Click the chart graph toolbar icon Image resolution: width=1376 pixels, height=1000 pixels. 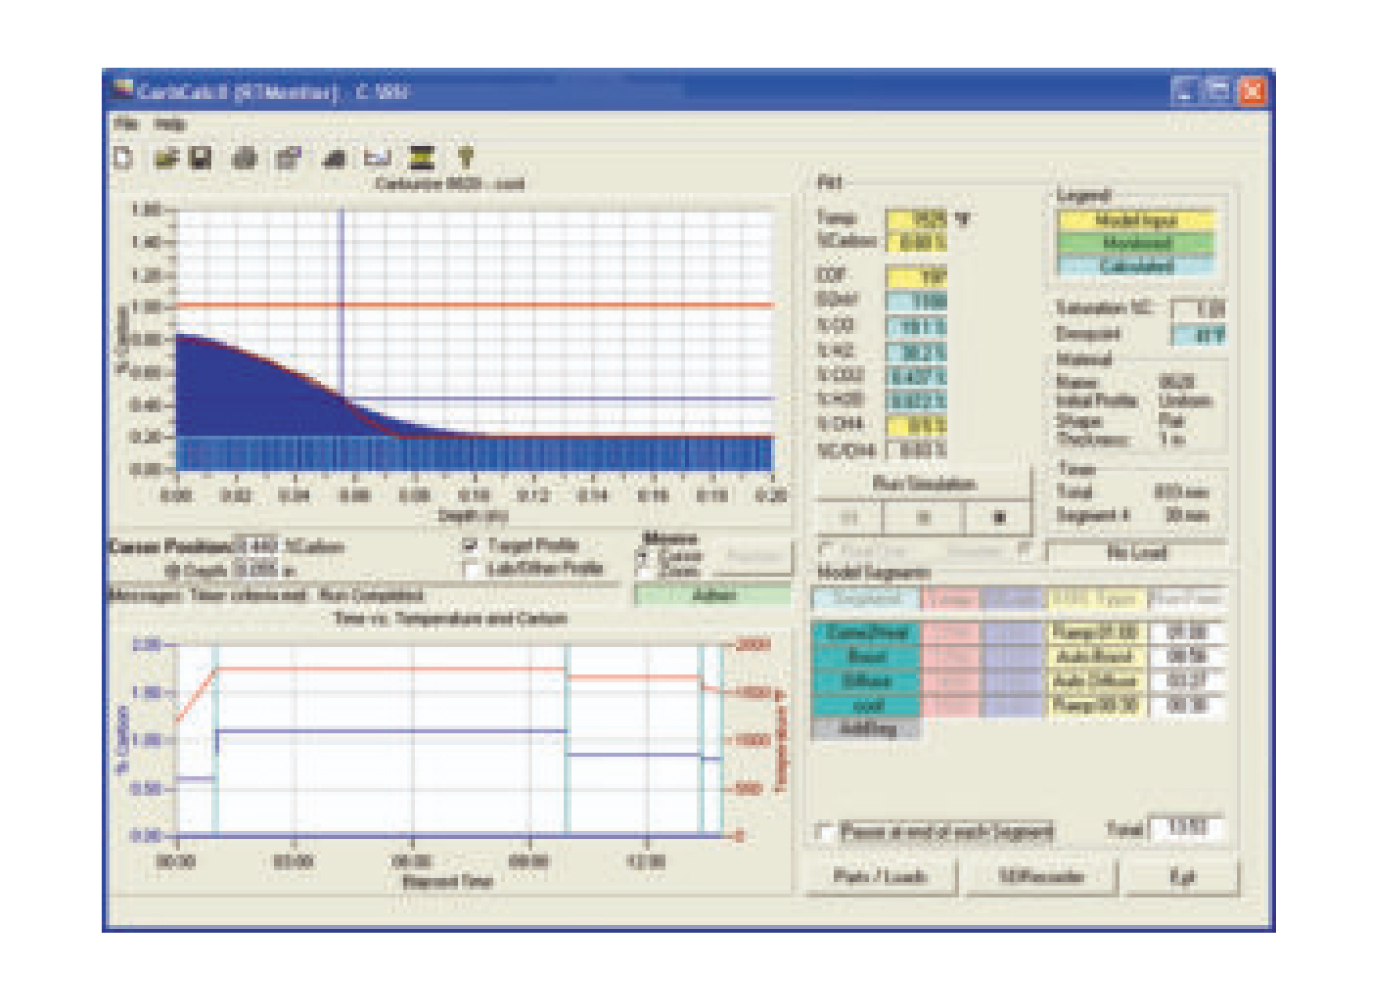point(377,158)
